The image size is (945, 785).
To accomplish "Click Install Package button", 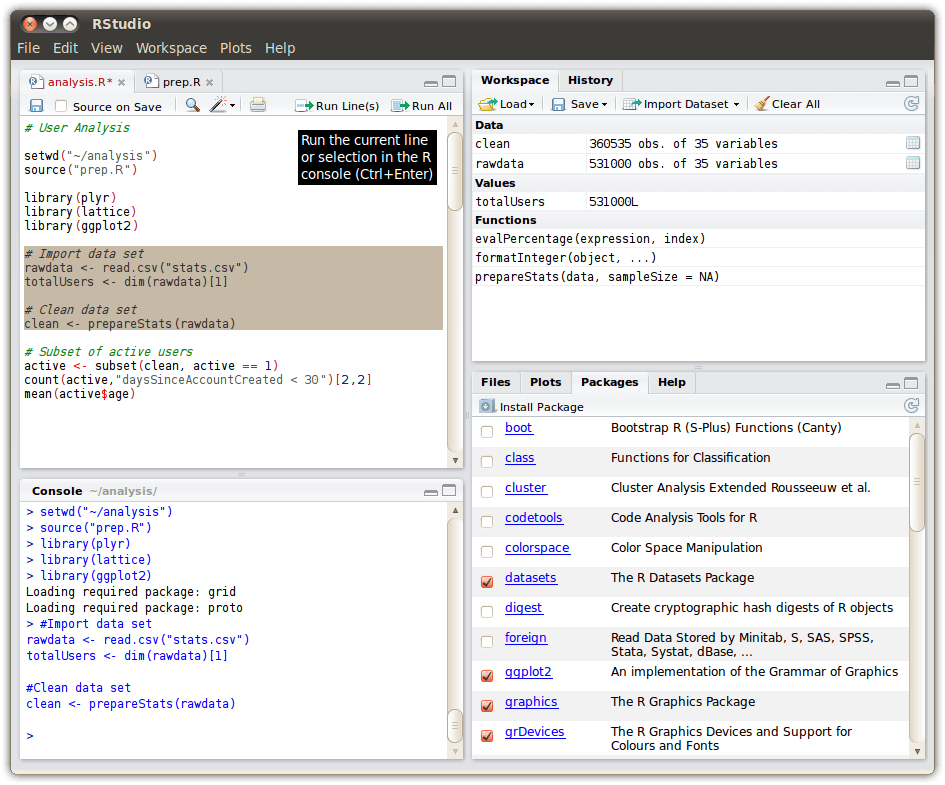I will click(x=532, y=407).
